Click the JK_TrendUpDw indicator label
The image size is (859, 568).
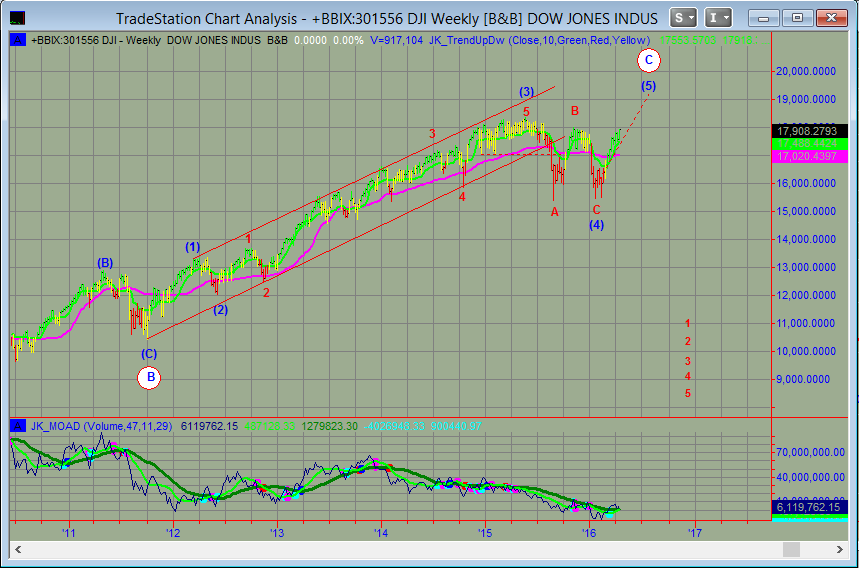tap(539, 40)
